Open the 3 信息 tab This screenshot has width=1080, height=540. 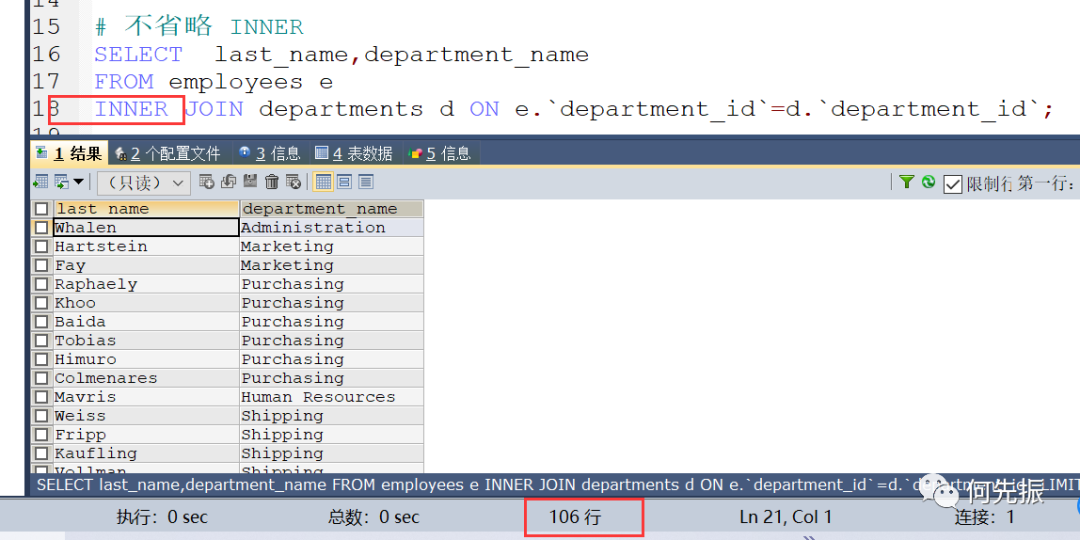(270, 153)
